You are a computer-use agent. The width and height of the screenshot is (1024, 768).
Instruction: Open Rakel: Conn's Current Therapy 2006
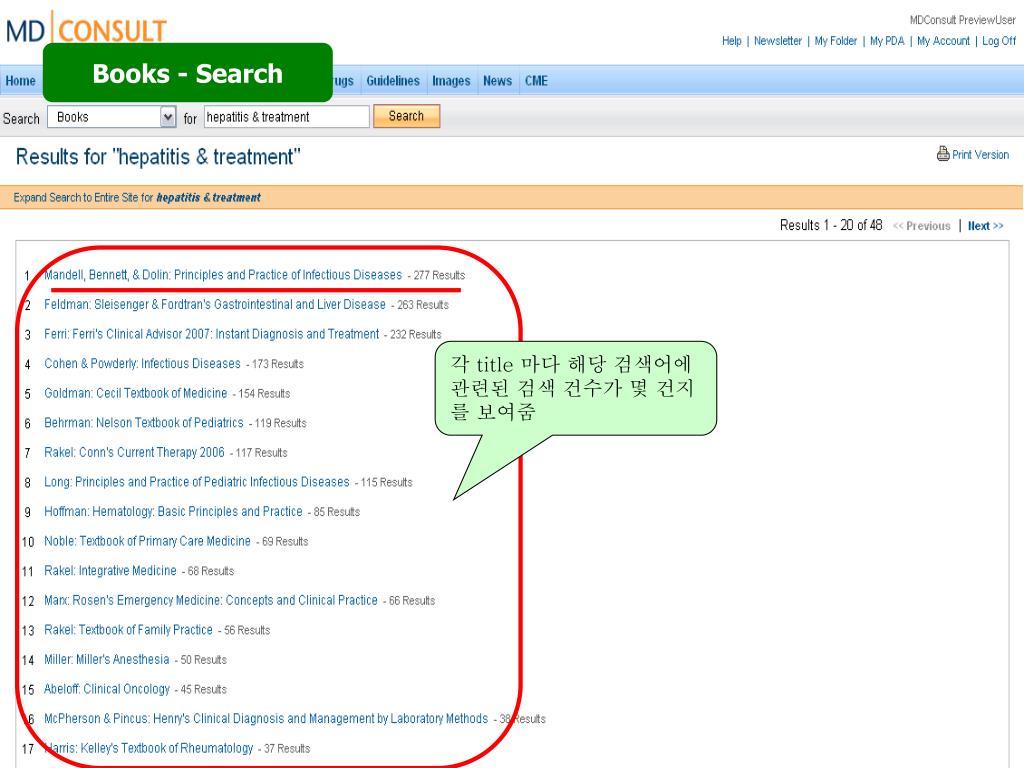pos(134,452)
